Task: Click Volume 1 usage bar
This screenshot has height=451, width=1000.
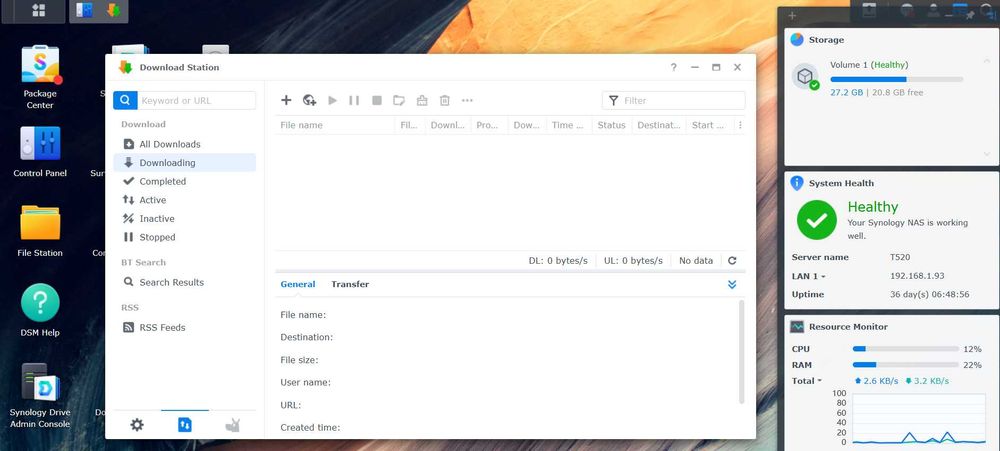Action: pos(897,79)
